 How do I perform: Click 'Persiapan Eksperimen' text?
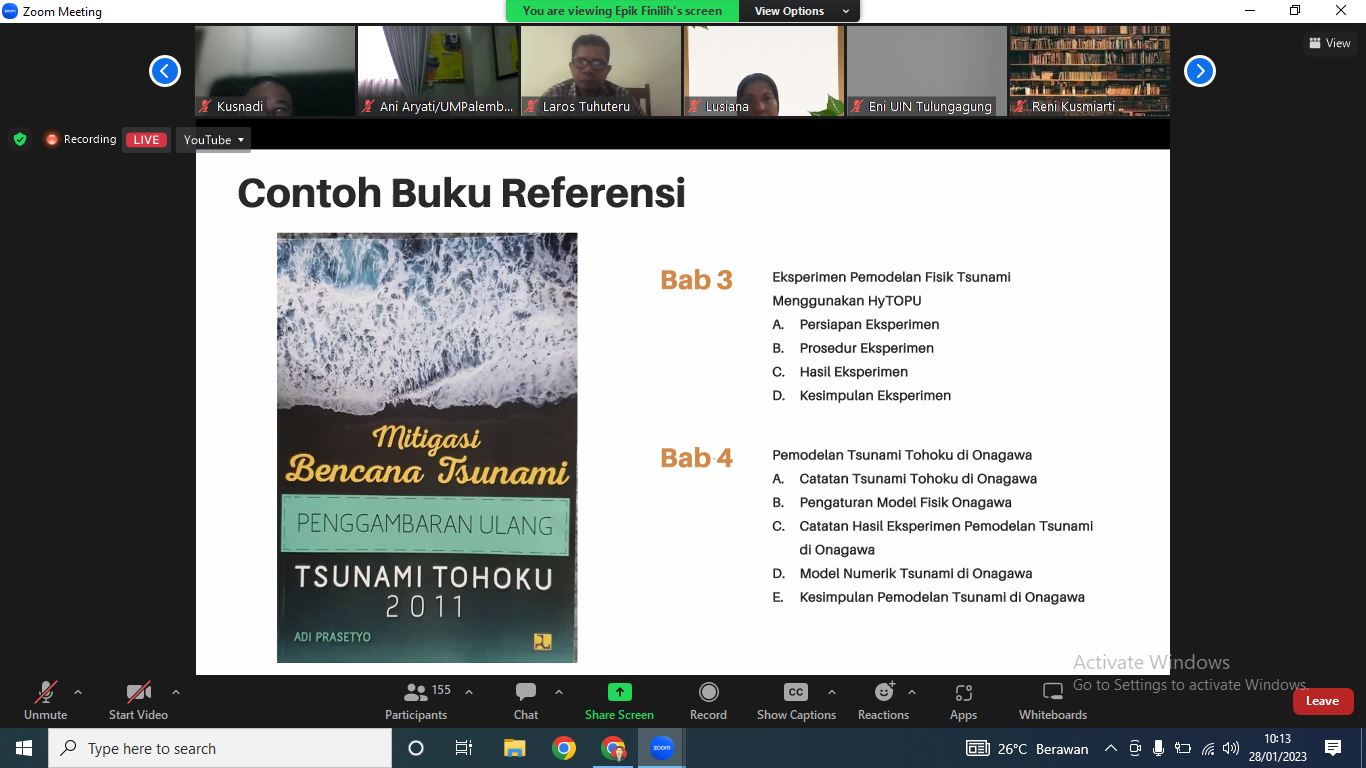click(x=869, y=324)
